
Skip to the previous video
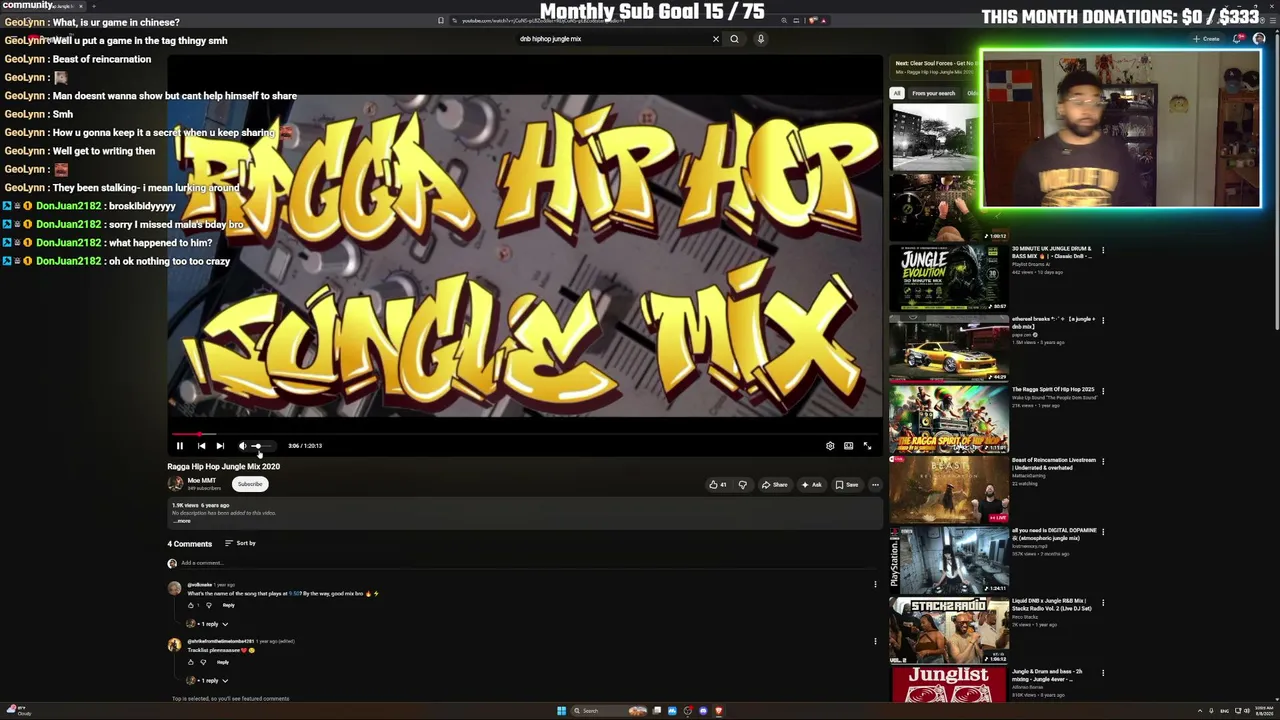click(201, 446)
